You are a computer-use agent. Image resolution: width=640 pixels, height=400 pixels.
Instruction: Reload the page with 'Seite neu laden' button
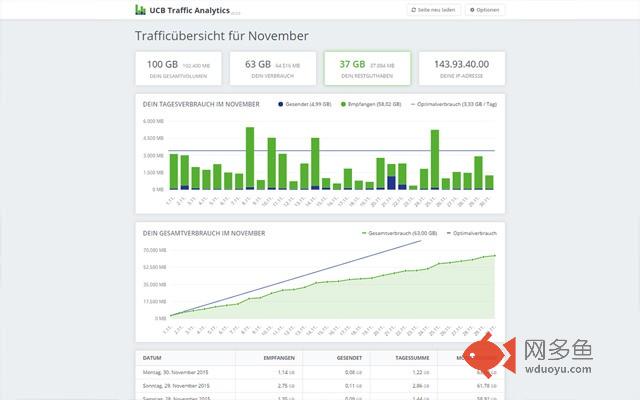434,10
